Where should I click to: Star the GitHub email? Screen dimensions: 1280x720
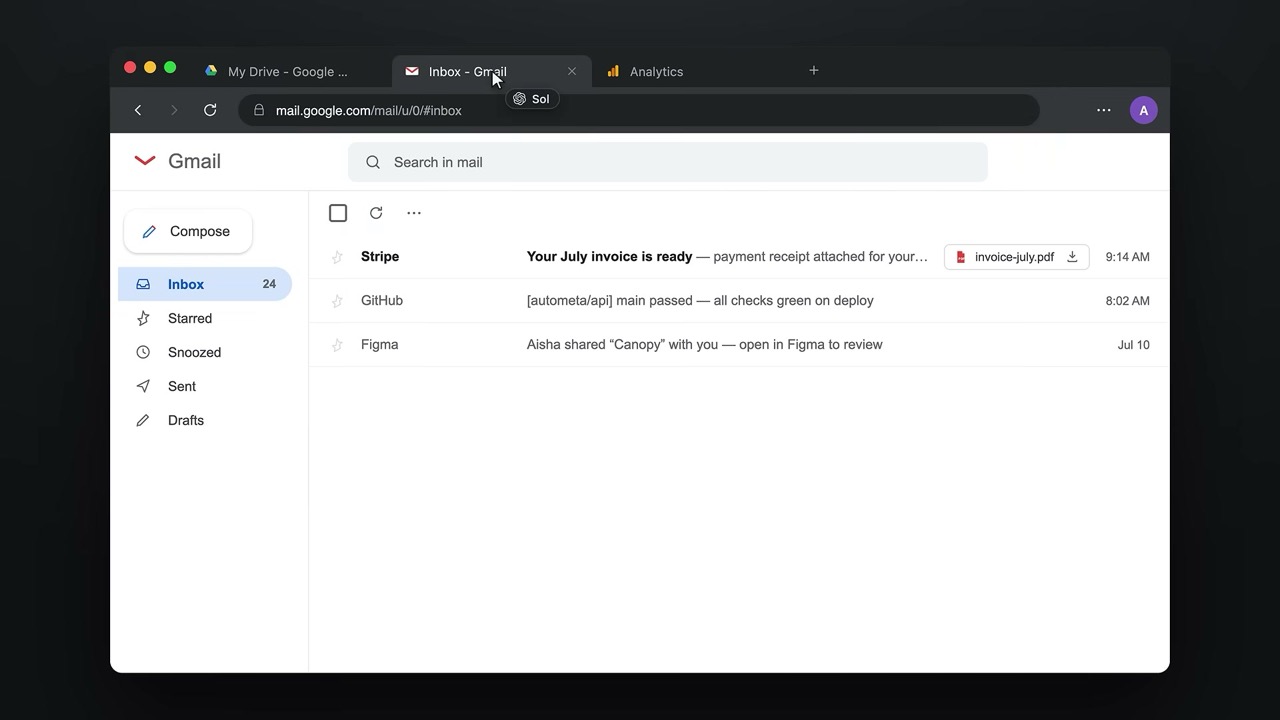click(337, 301)
